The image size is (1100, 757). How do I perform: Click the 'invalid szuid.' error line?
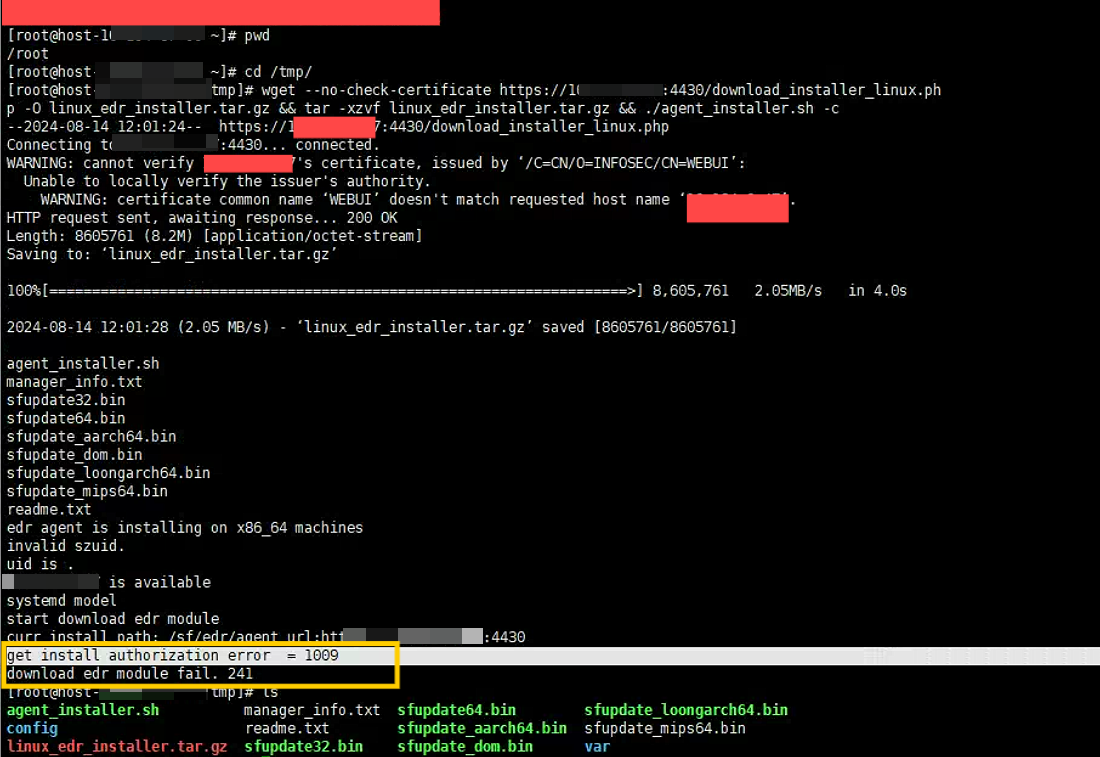tap(65, 545)
